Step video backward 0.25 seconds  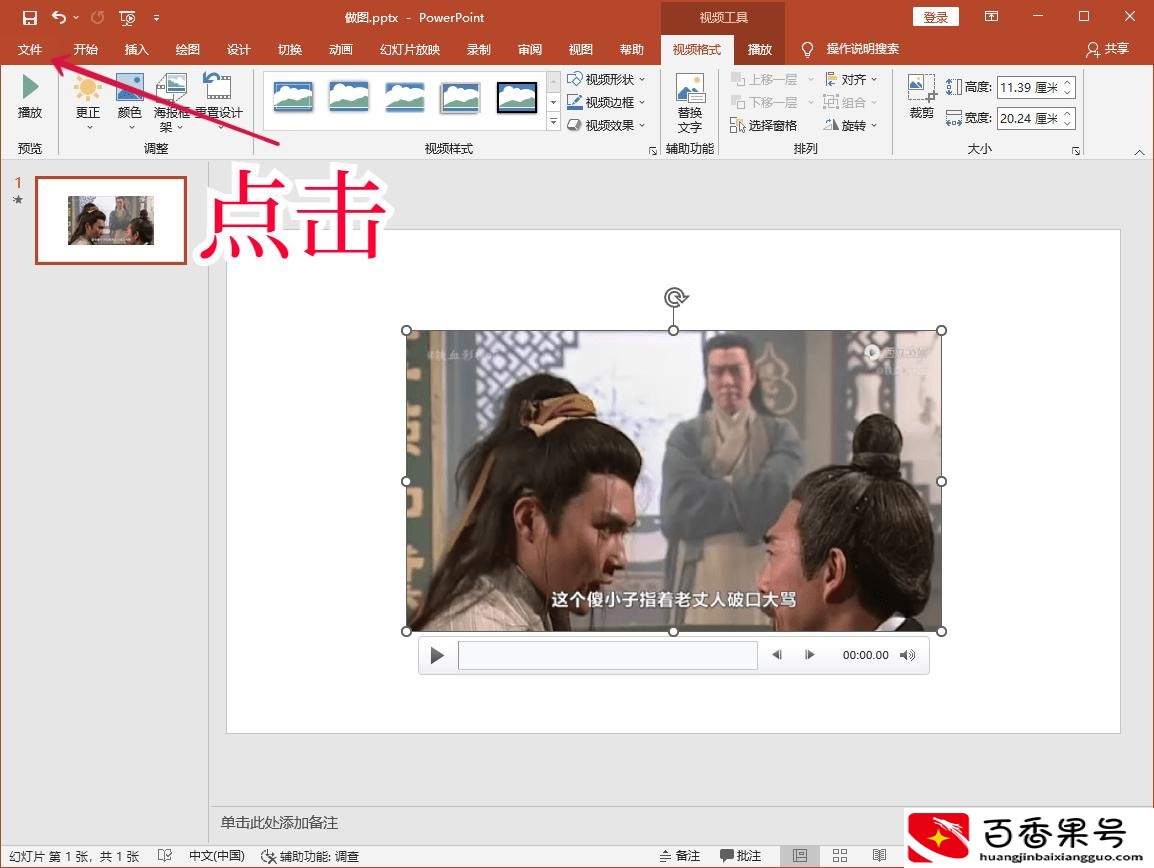(776, 654)
